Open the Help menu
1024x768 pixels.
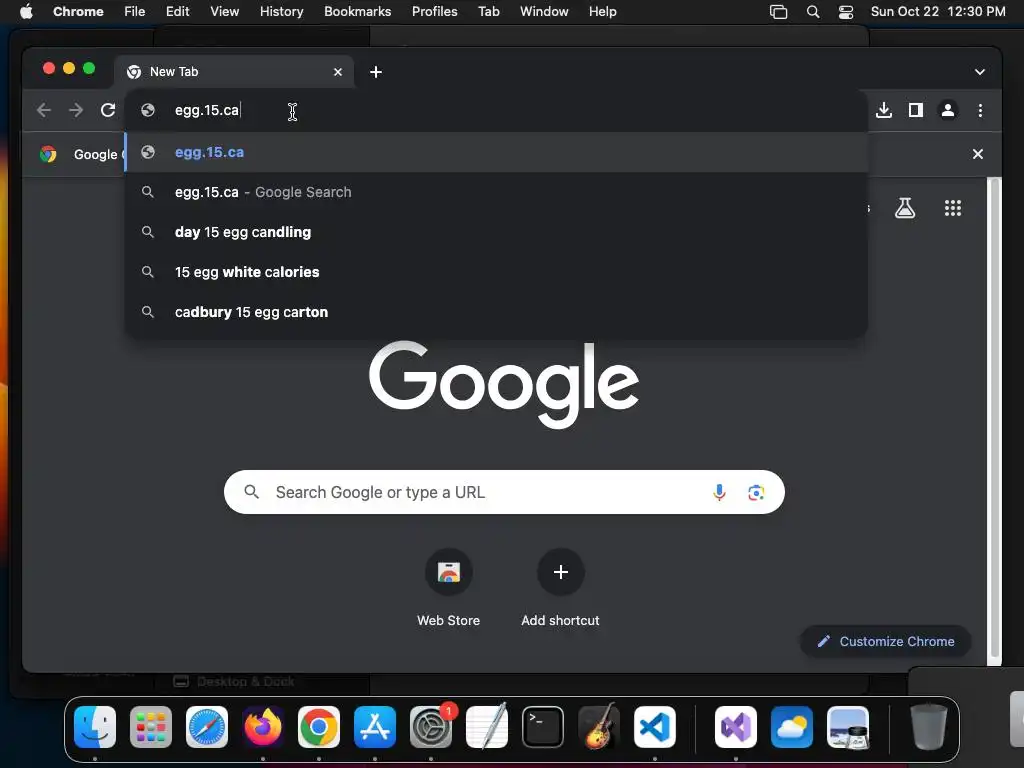(x=602, y=12)
